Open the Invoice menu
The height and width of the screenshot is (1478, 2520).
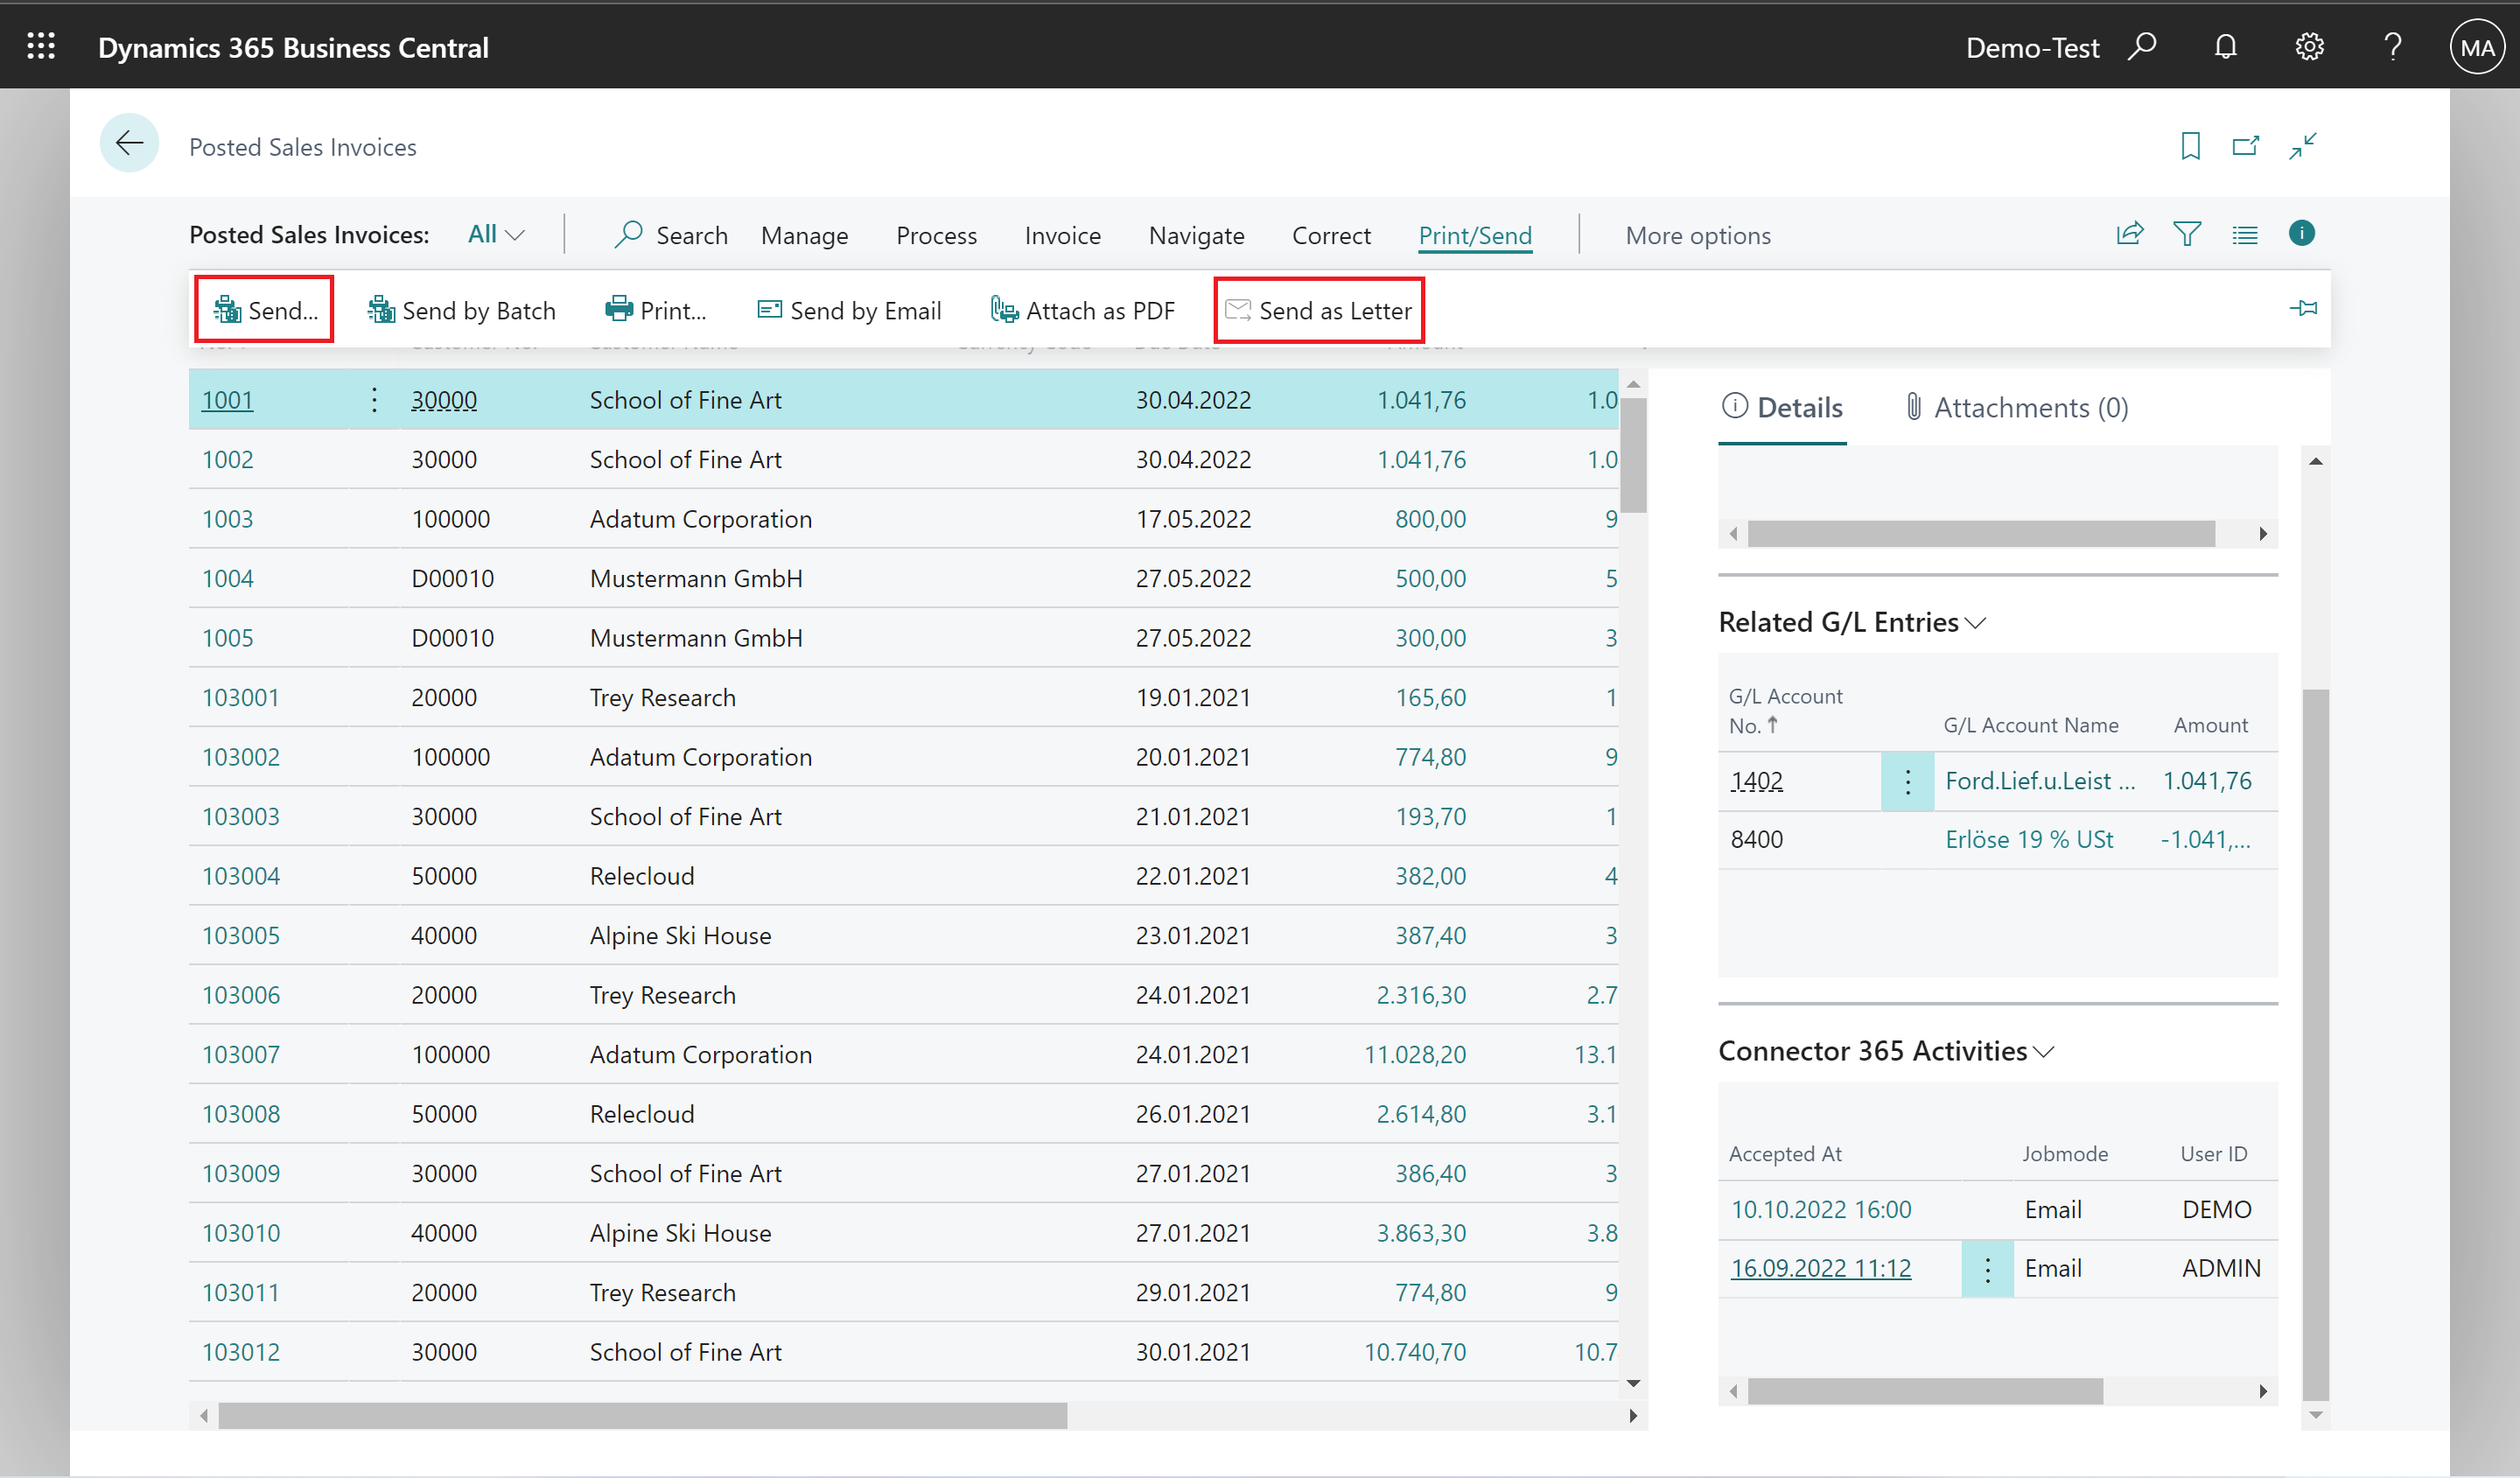point(1062,235)
